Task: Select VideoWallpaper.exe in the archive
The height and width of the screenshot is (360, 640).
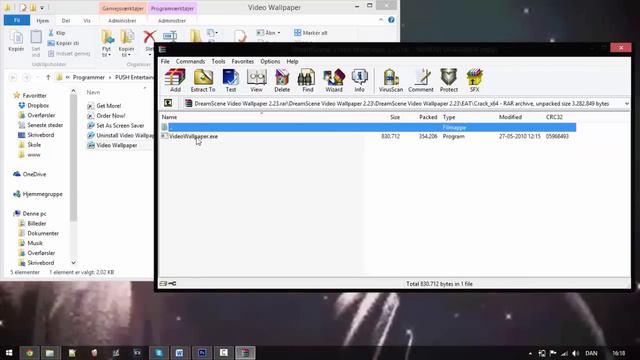Action: (193, 136)
